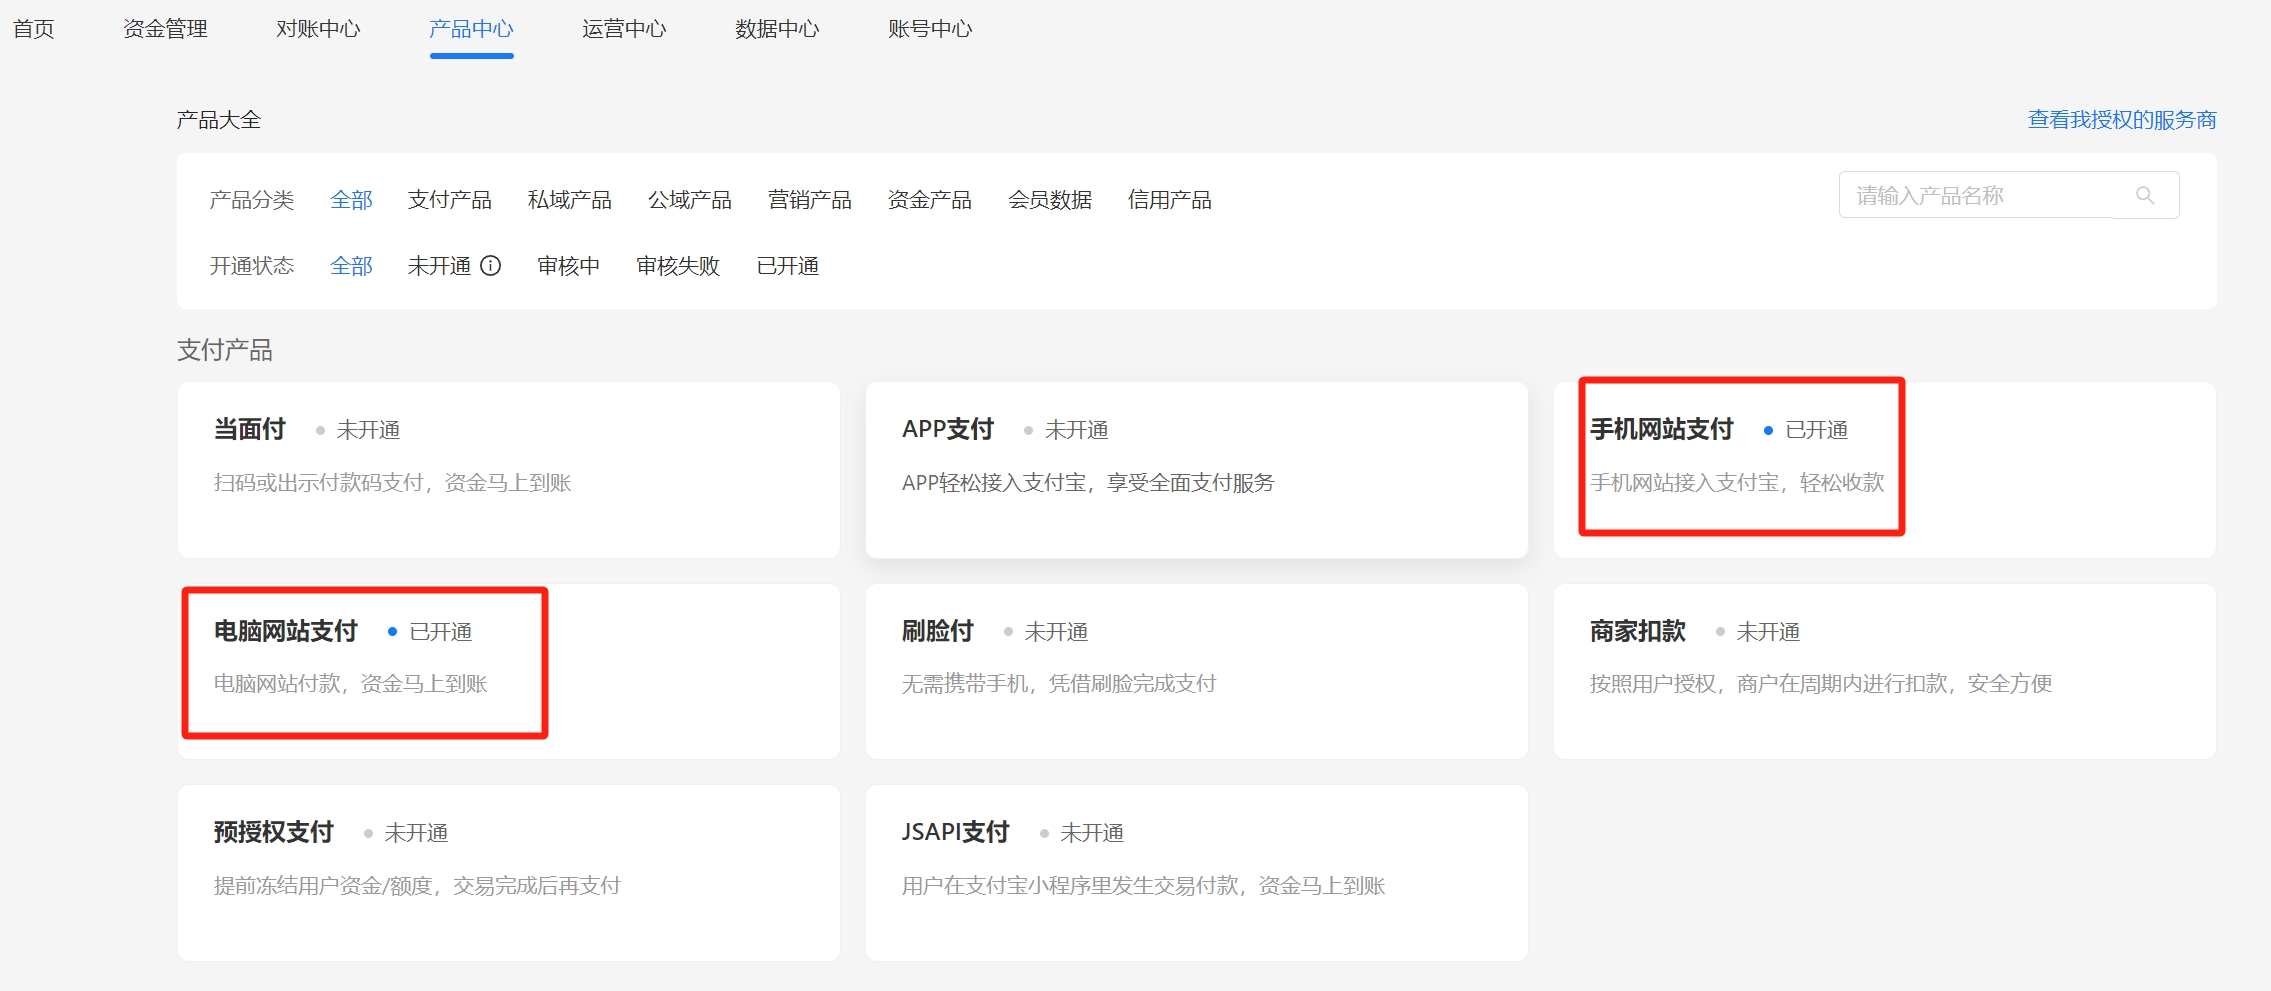Screen dimensions: 2271x991
Task: Open the 当面付 product card
Action: [508, 469]
